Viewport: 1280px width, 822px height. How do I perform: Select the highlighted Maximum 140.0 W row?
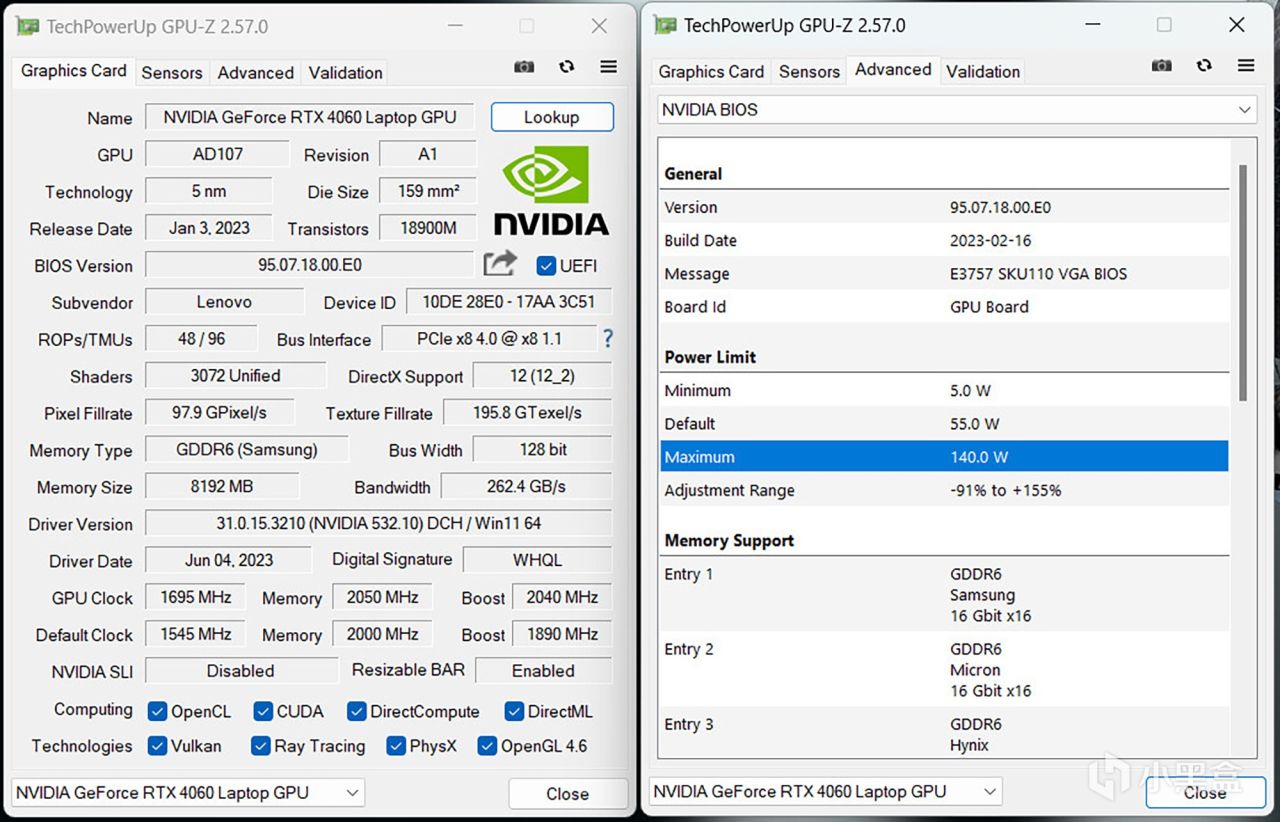pyautogui.click(x=944, y=457)
